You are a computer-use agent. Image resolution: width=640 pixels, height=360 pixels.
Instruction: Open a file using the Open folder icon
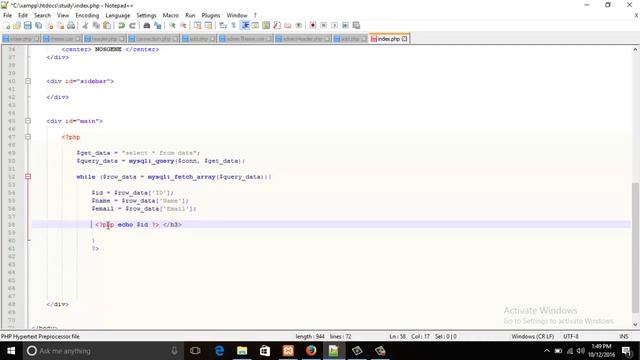pyautogui.click(x=17, y=25)
